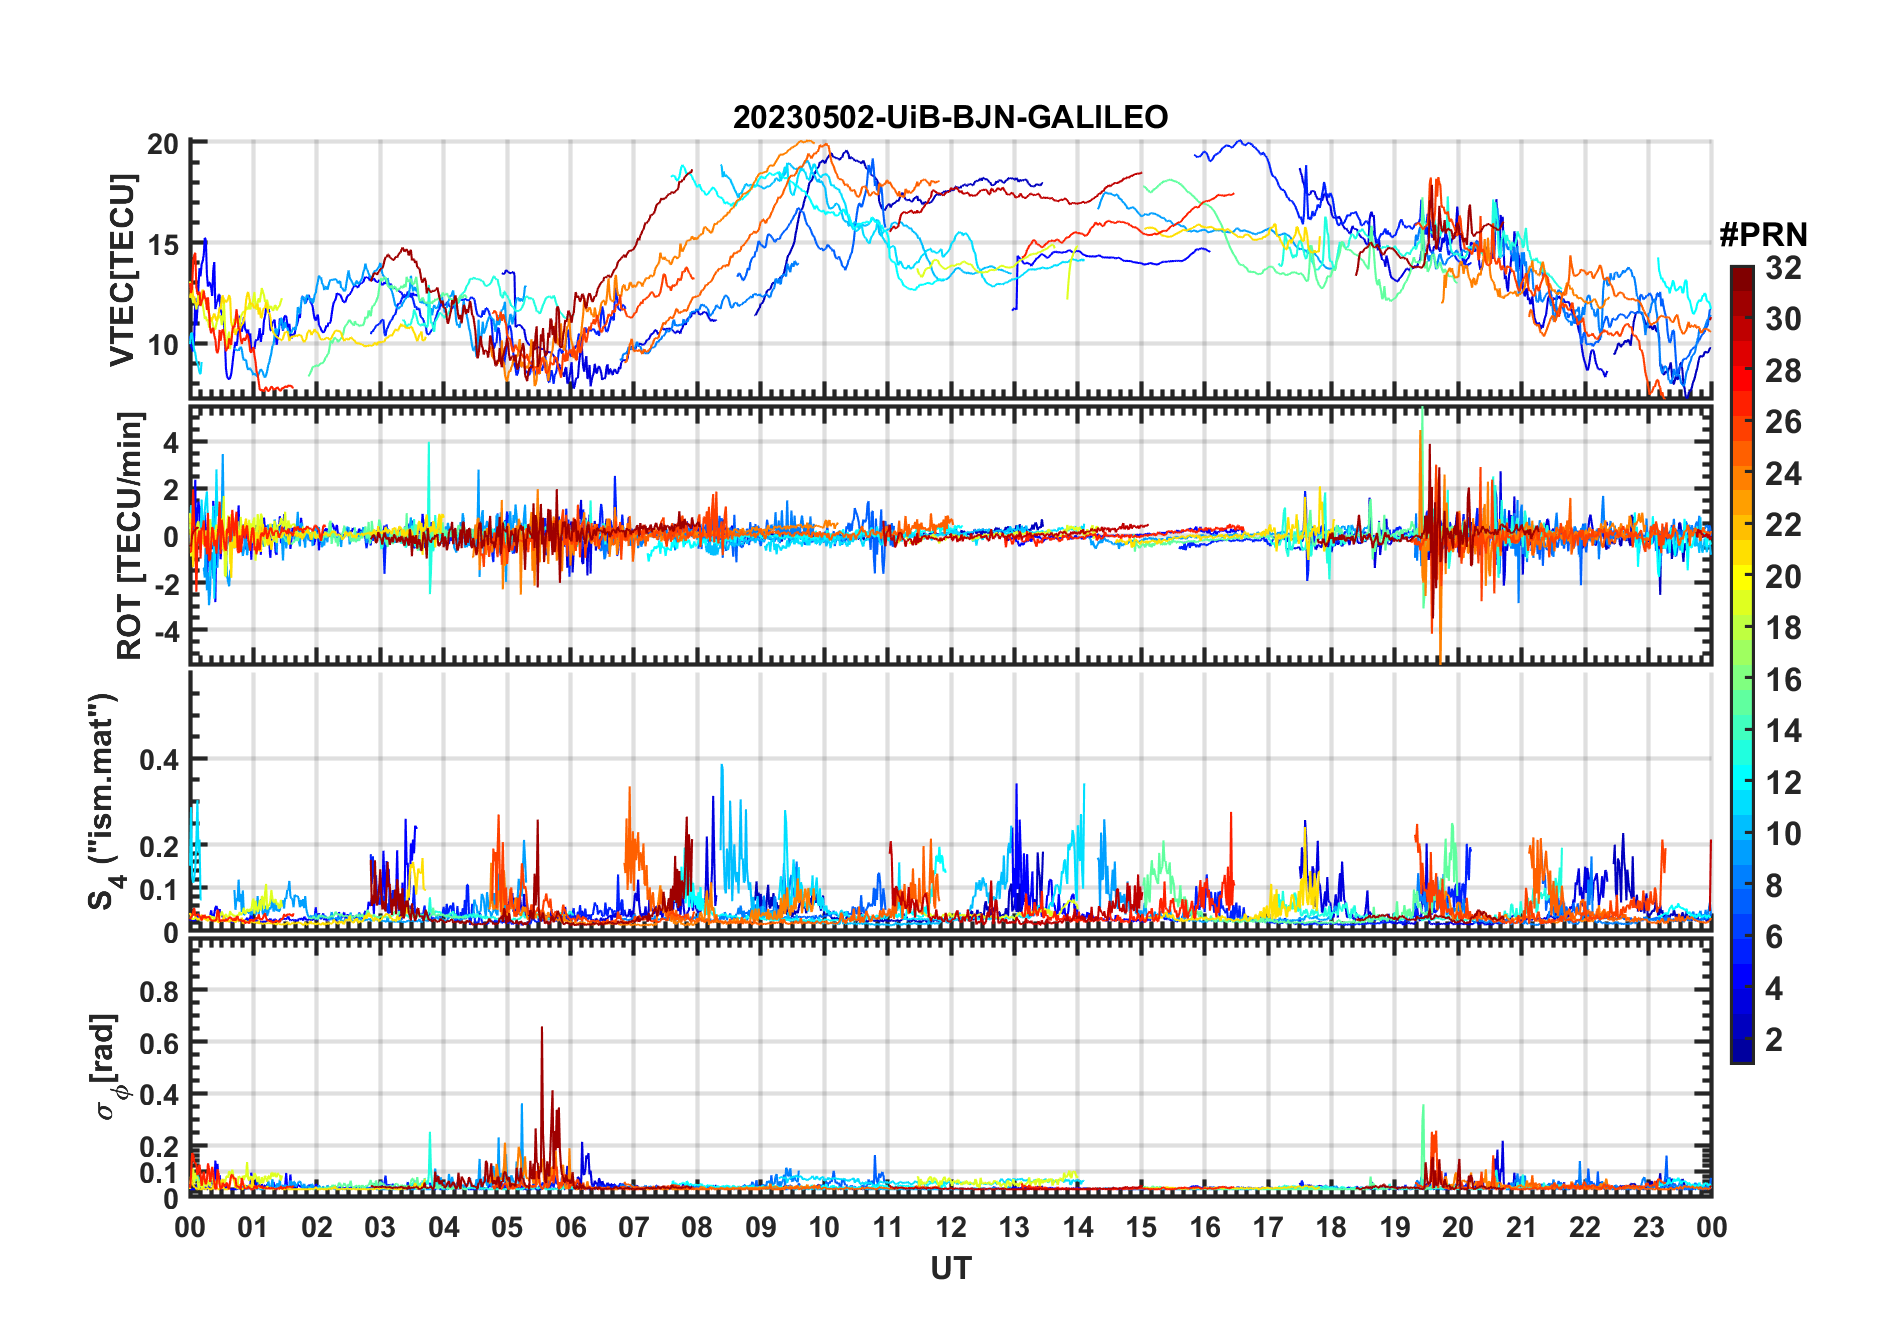Select the 21 tick on the UT axis
The height and width of the screenshot is (1330, 1902).
1522,1227
